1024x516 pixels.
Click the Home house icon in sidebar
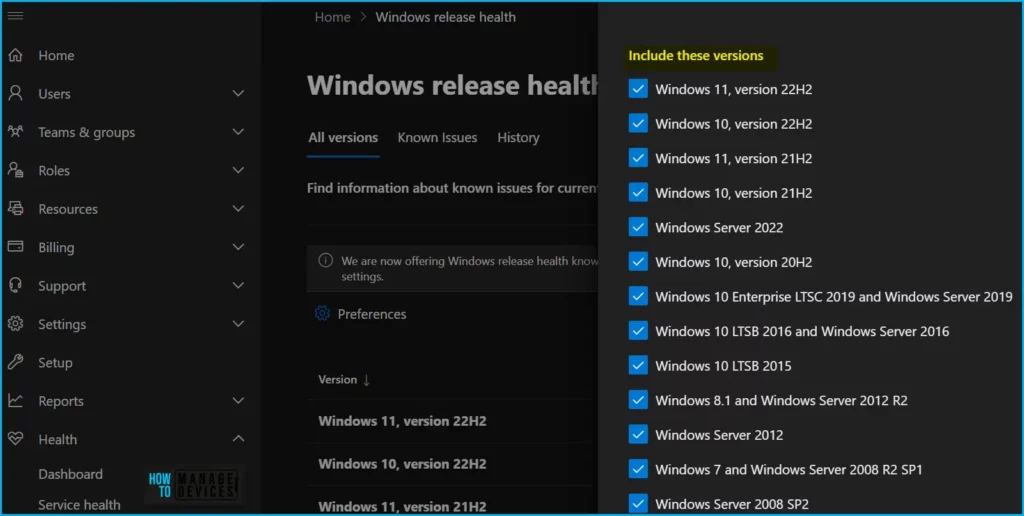tap(15, 56)
